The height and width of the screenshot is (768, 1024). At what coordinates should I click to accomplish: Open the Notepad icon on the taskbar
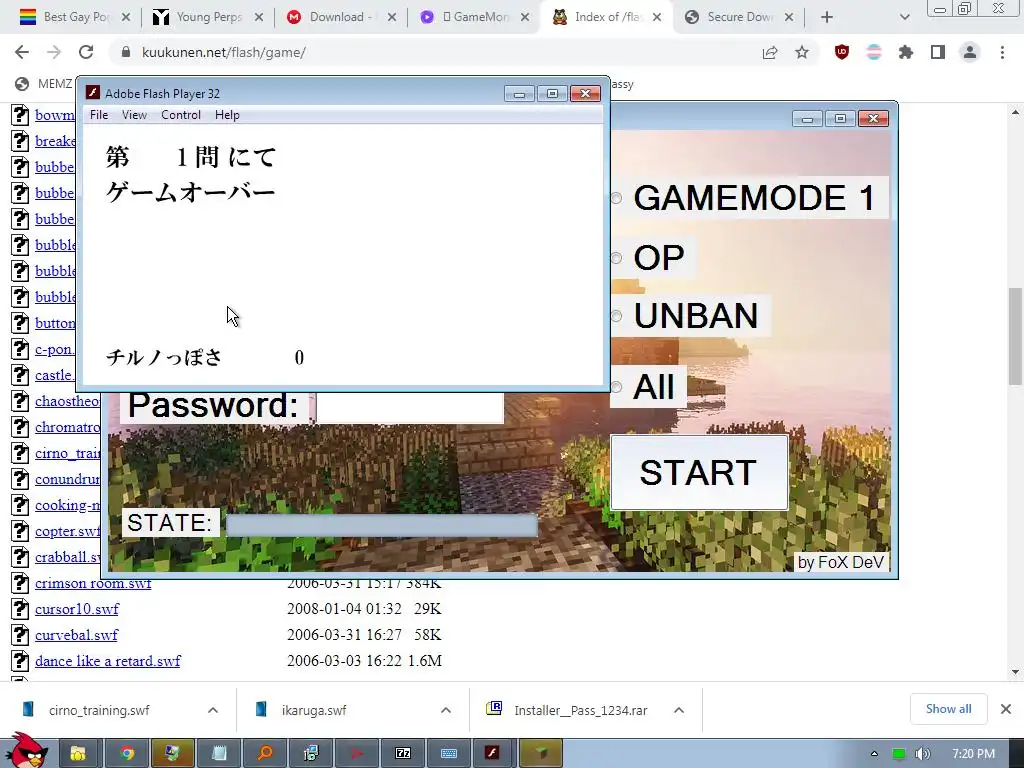[219, 754]
